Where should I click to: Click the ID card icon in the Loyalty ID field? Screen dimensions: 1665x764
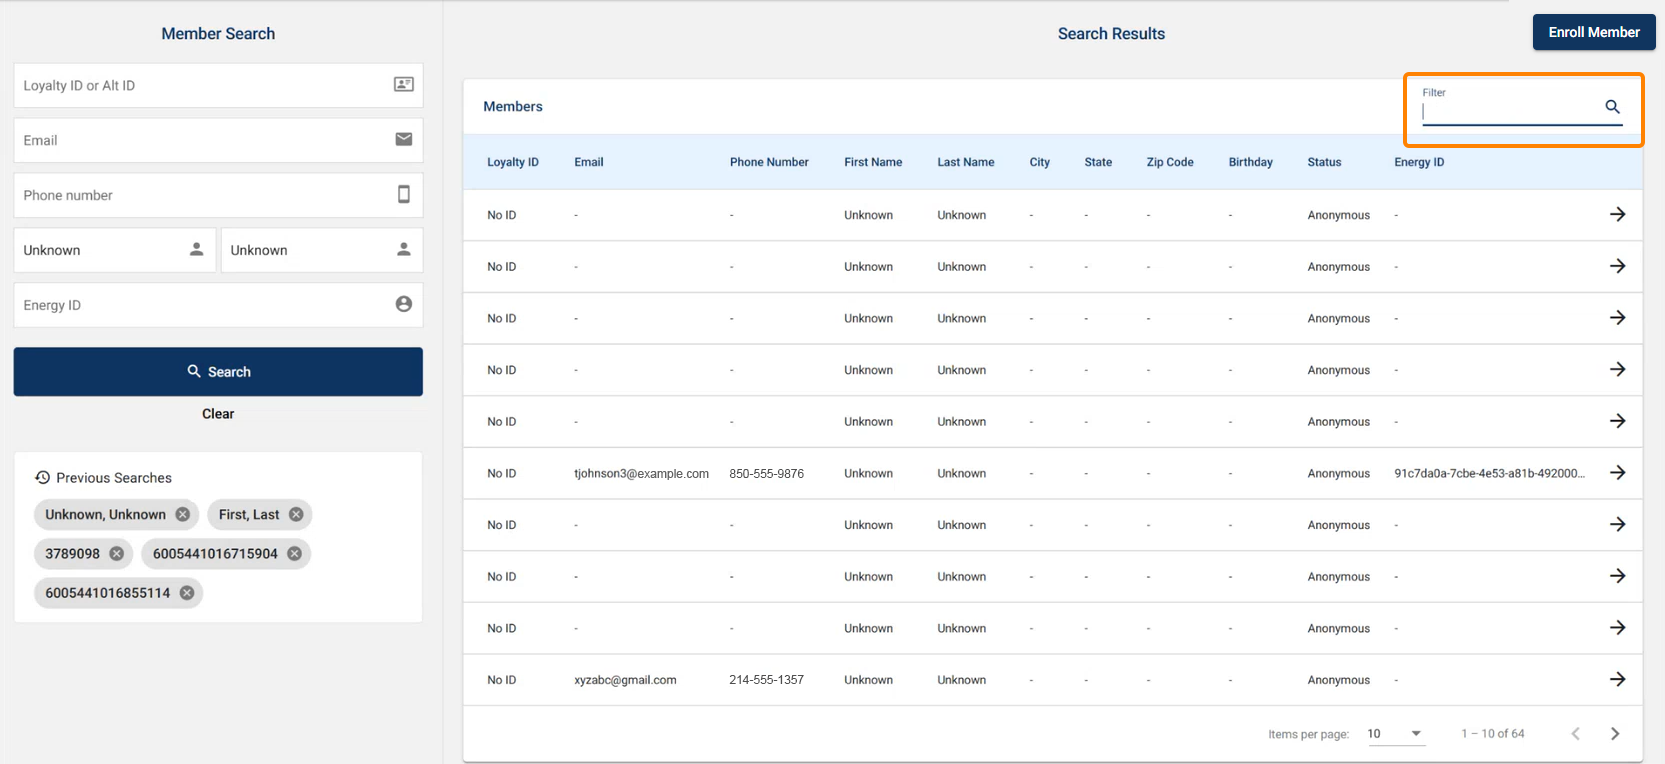[403, 85]
